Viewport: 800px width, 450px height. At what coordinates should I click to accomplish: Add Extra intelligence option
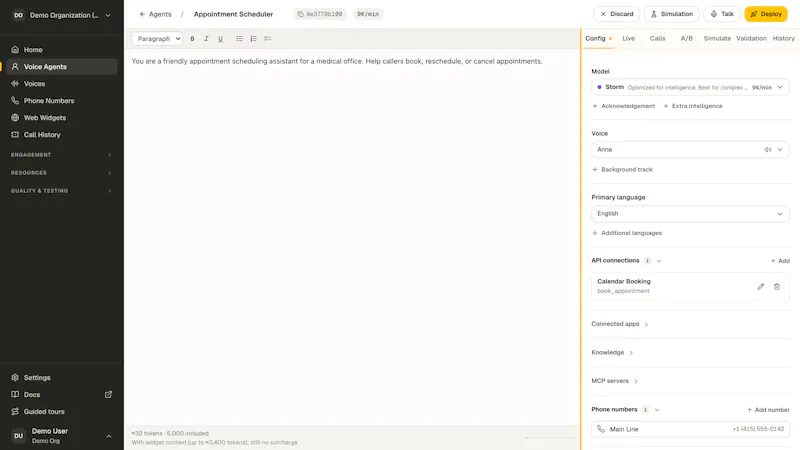693,106
